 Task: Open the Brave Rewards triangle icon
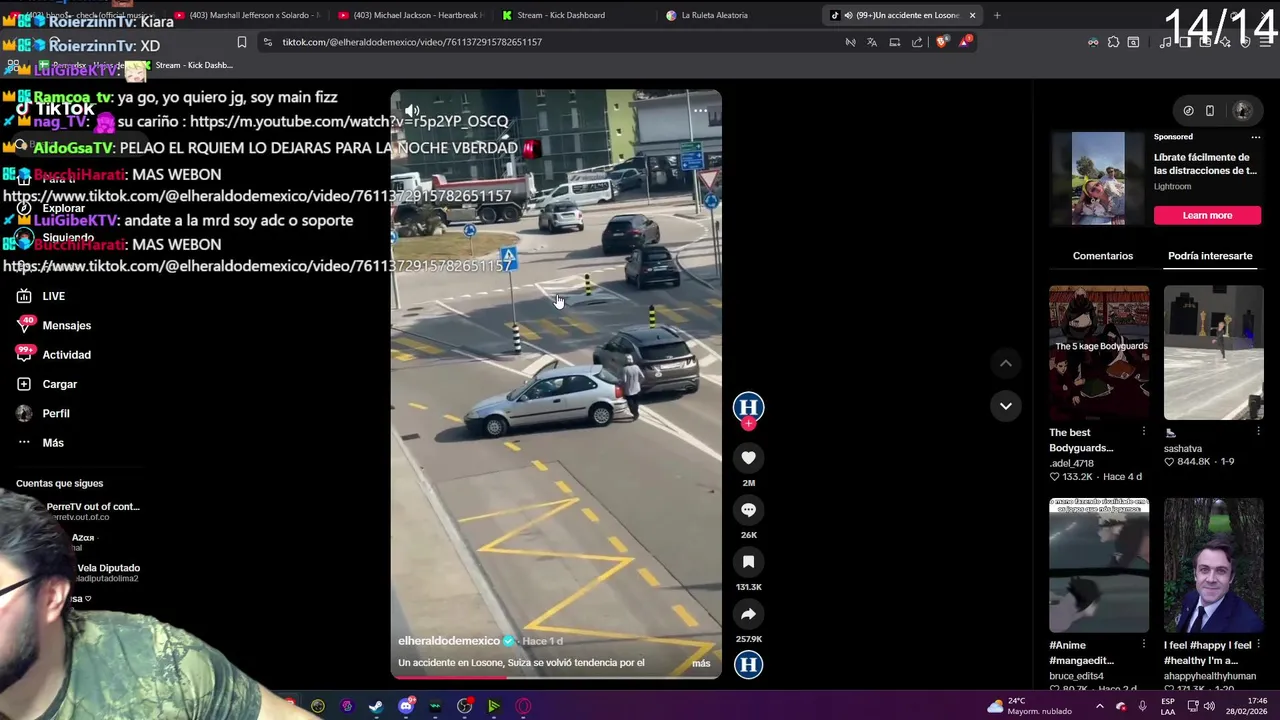point(965,42)
